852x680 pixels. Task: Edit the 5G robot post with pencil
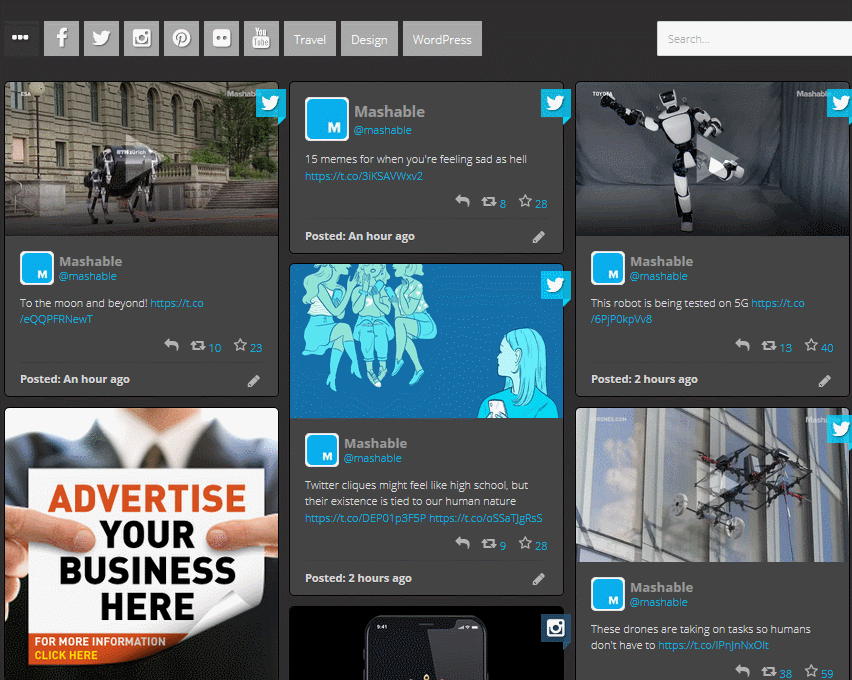pos(824,381)
